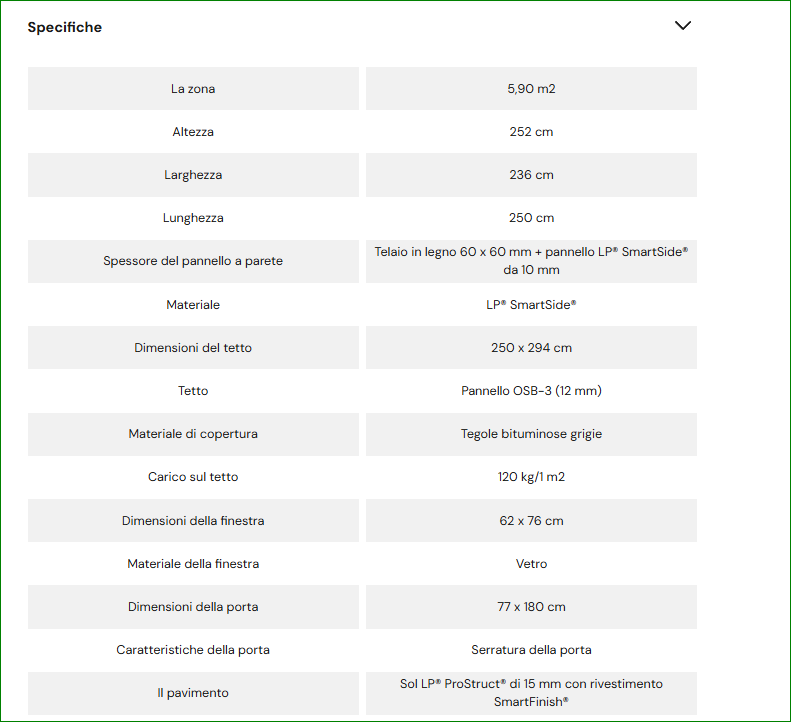The width and height of the screenshot is (791, 722).
Task: Select the 77 x 180 cm door value
Action: [x=531, y=607]
